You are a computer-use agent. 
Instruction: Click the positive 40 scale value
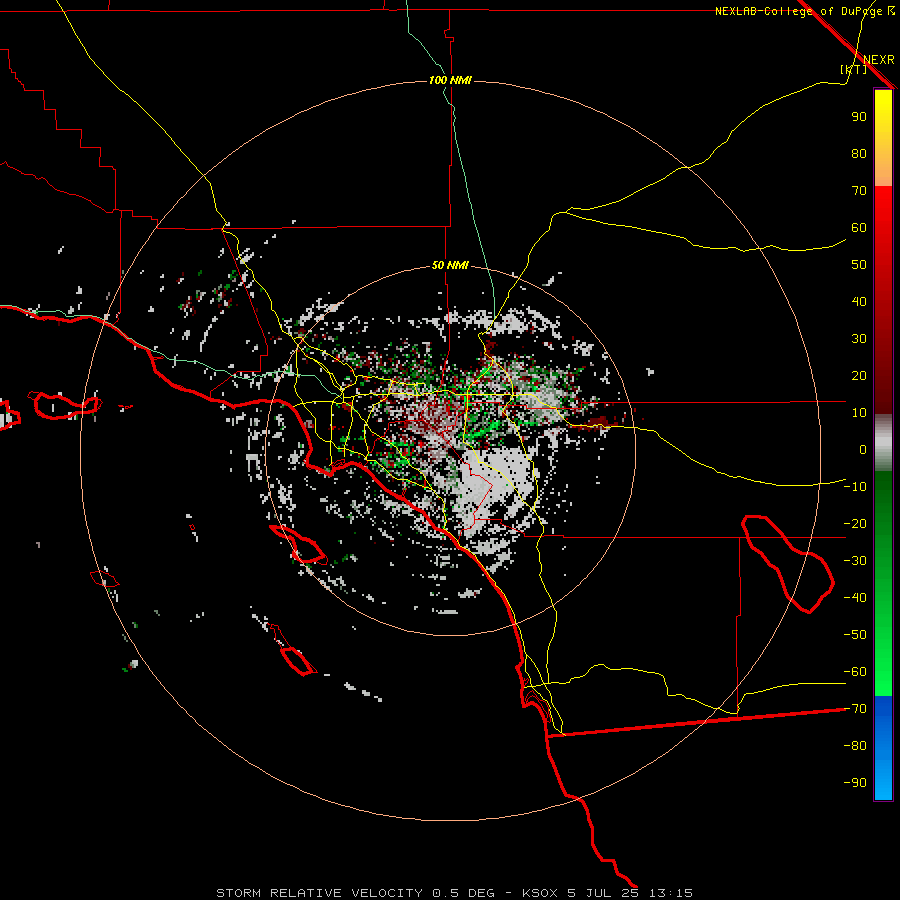pyautogui.click(x=859, y=301)
